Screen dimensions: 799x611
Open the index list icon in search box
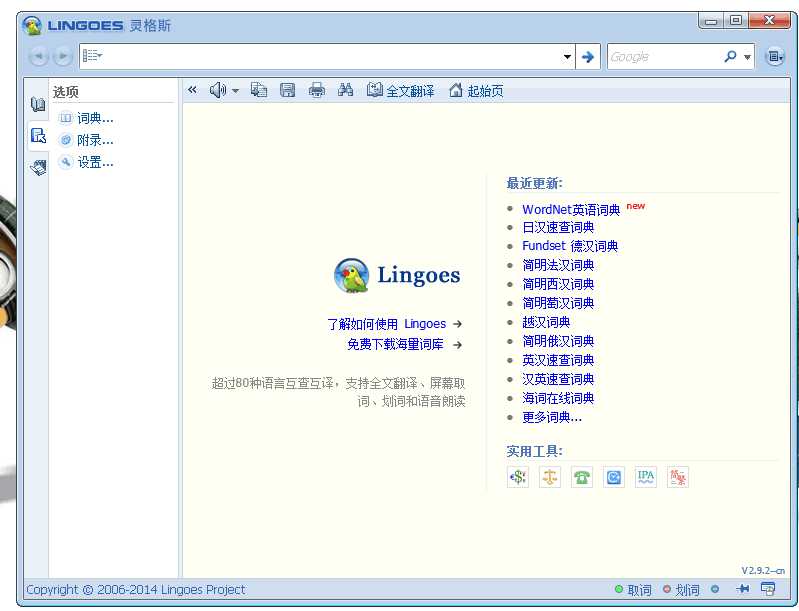(x=92, y=56)
